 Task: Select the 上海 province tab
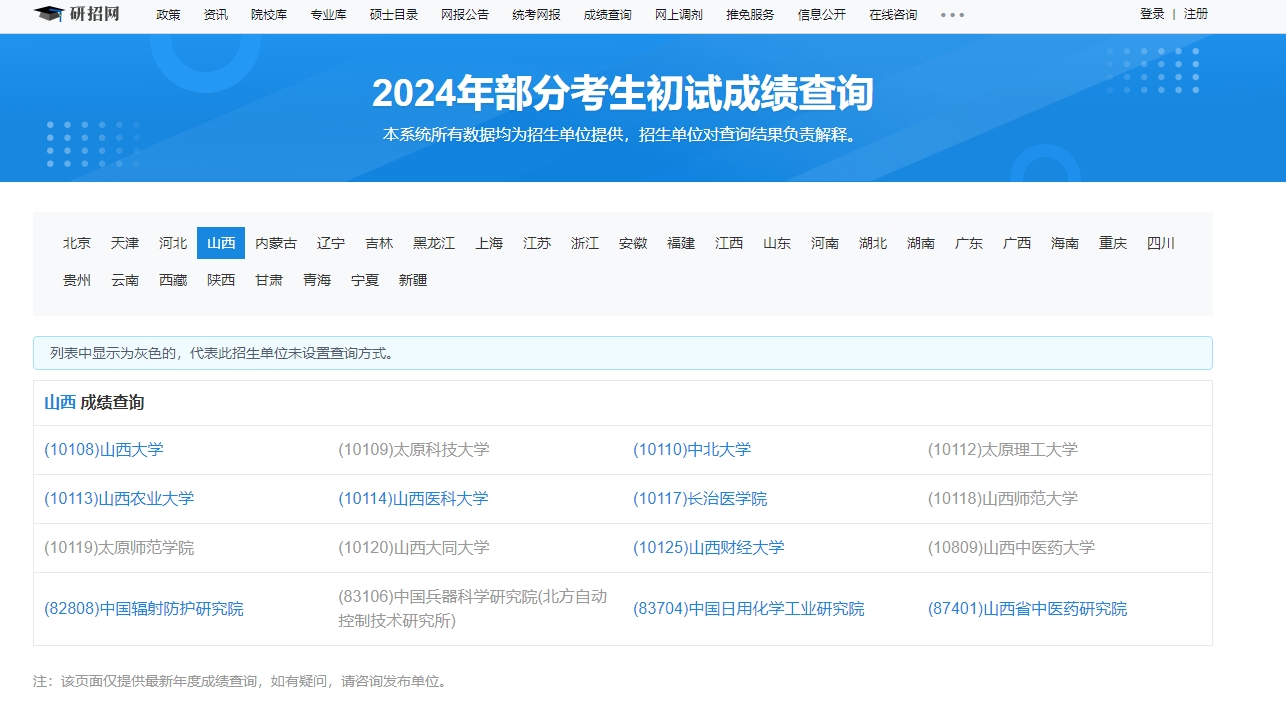coord(489,243)
